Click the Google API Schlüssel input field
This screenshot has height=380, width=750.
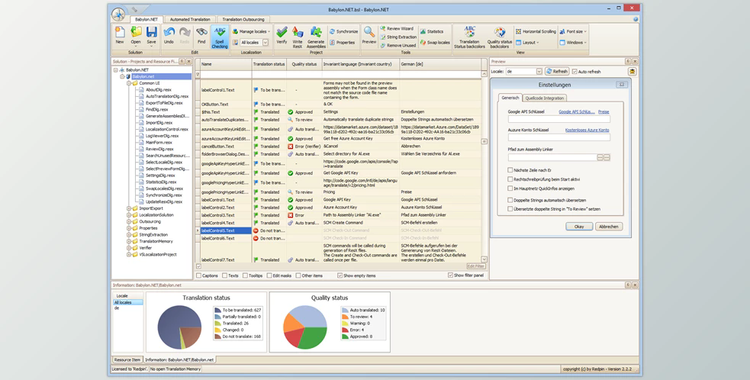point(559,119)
